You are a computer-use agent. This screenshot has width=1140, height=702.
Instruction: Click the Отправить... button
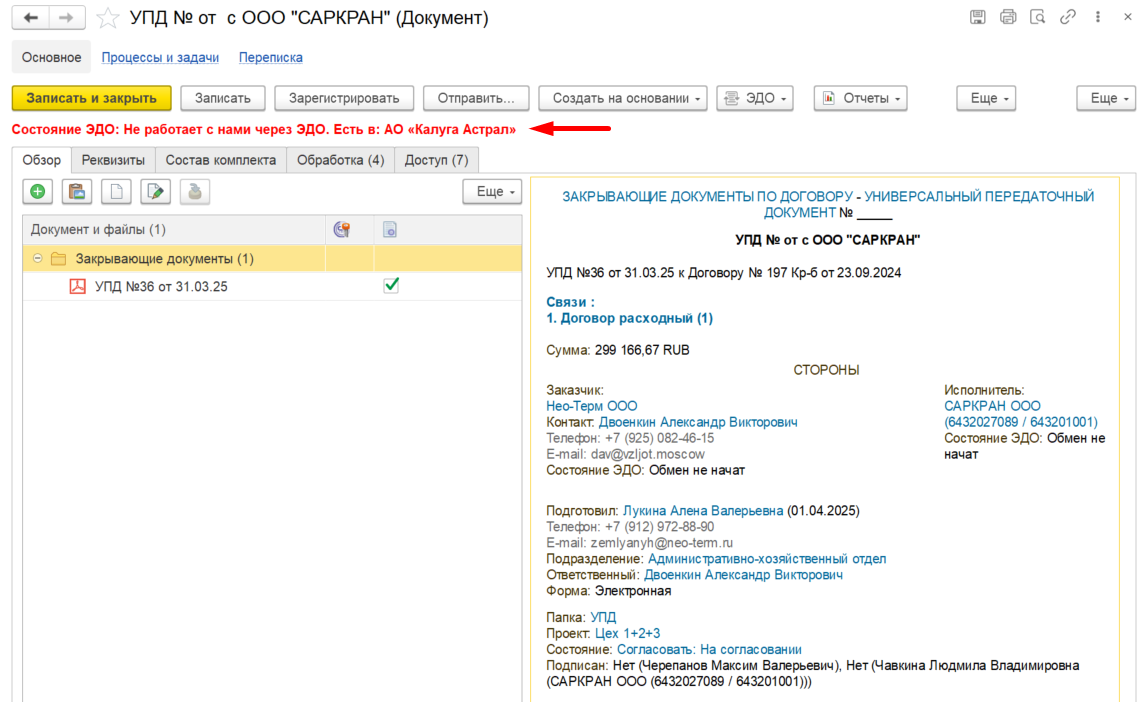click(x=476, y=98)
